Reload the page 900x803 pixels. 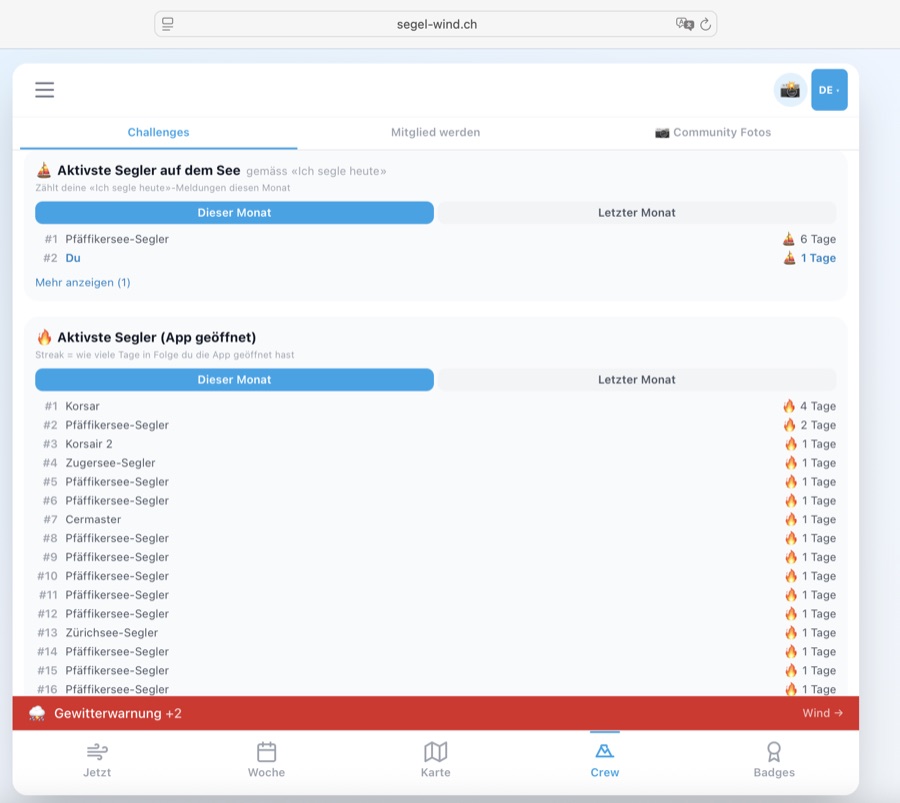click(705, 24)
